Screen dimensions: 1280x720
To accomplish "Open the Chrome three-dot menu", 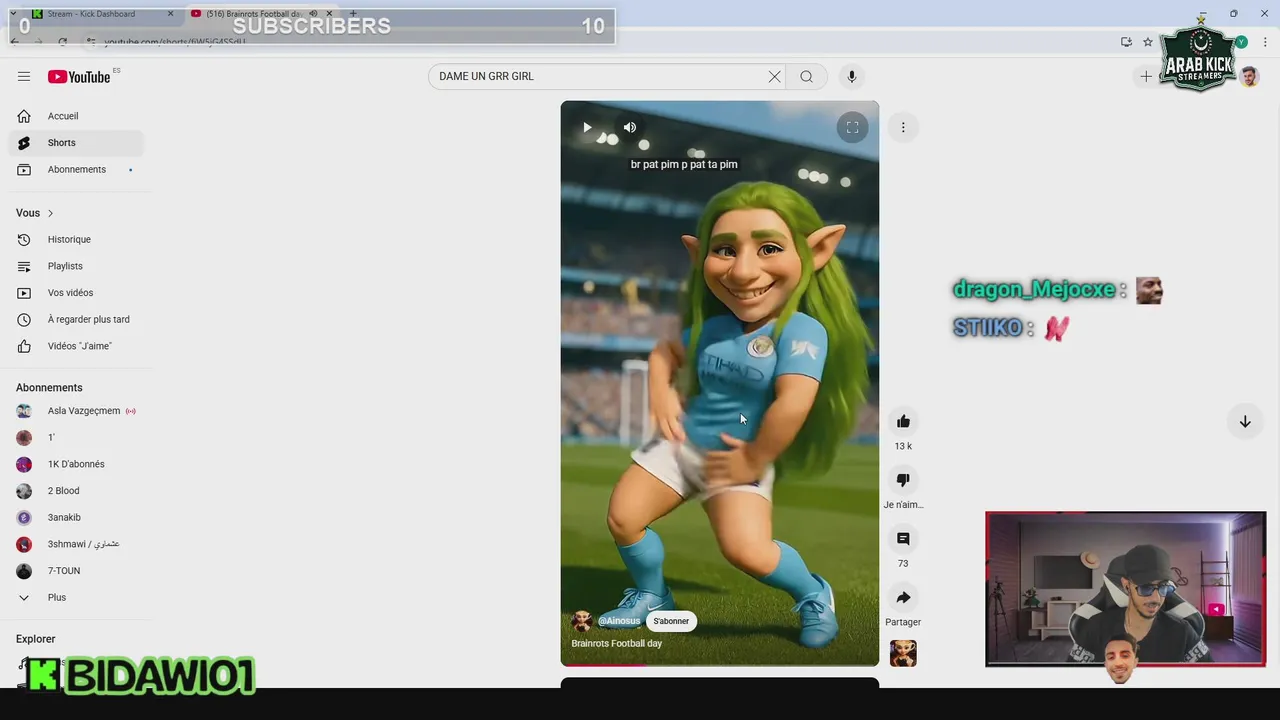I will (x=1265, y=42).
